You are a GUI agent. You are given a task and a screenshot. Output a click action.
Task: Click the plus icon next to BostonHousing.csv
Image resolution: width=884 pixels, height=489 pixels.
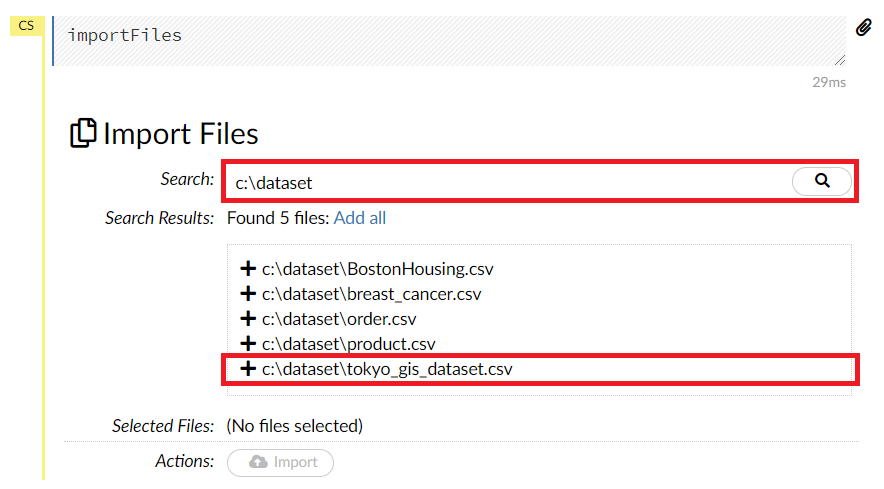(248, 269)
